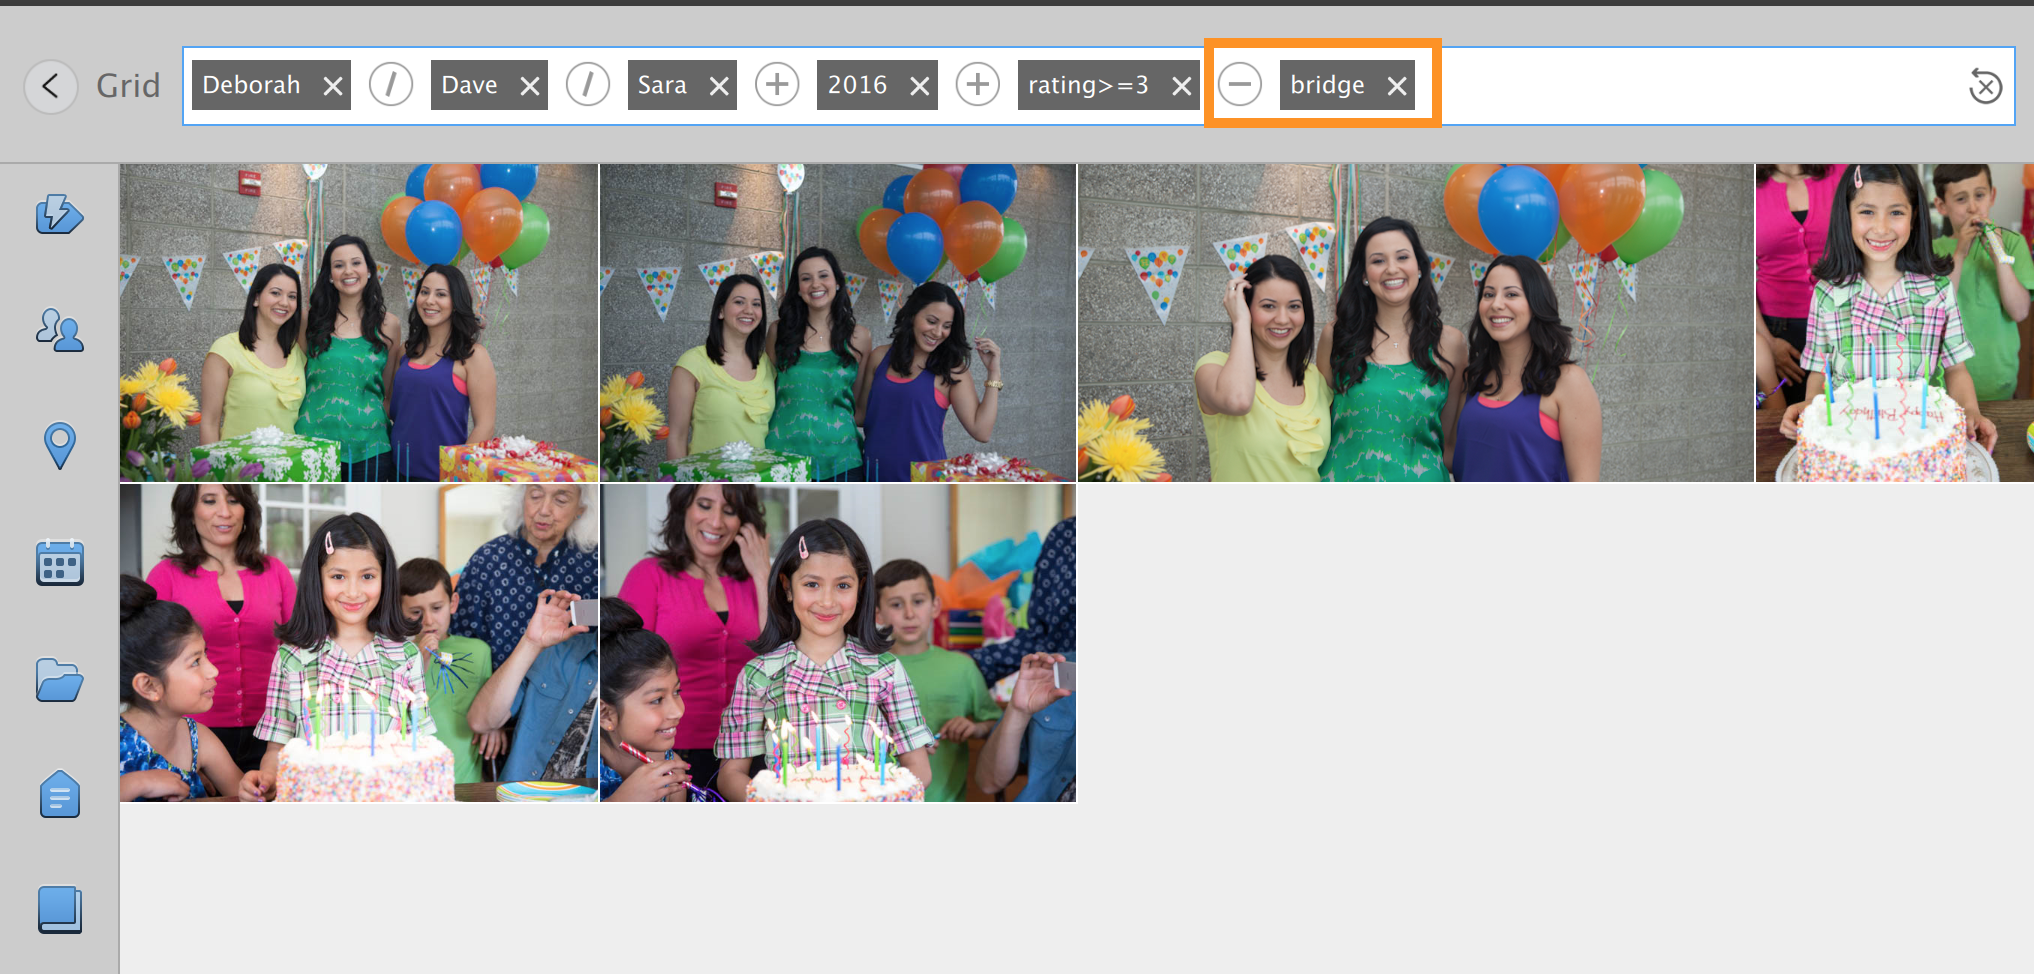Open the People search icon
The image size is (2034, 974).
[x=59, y=330]
